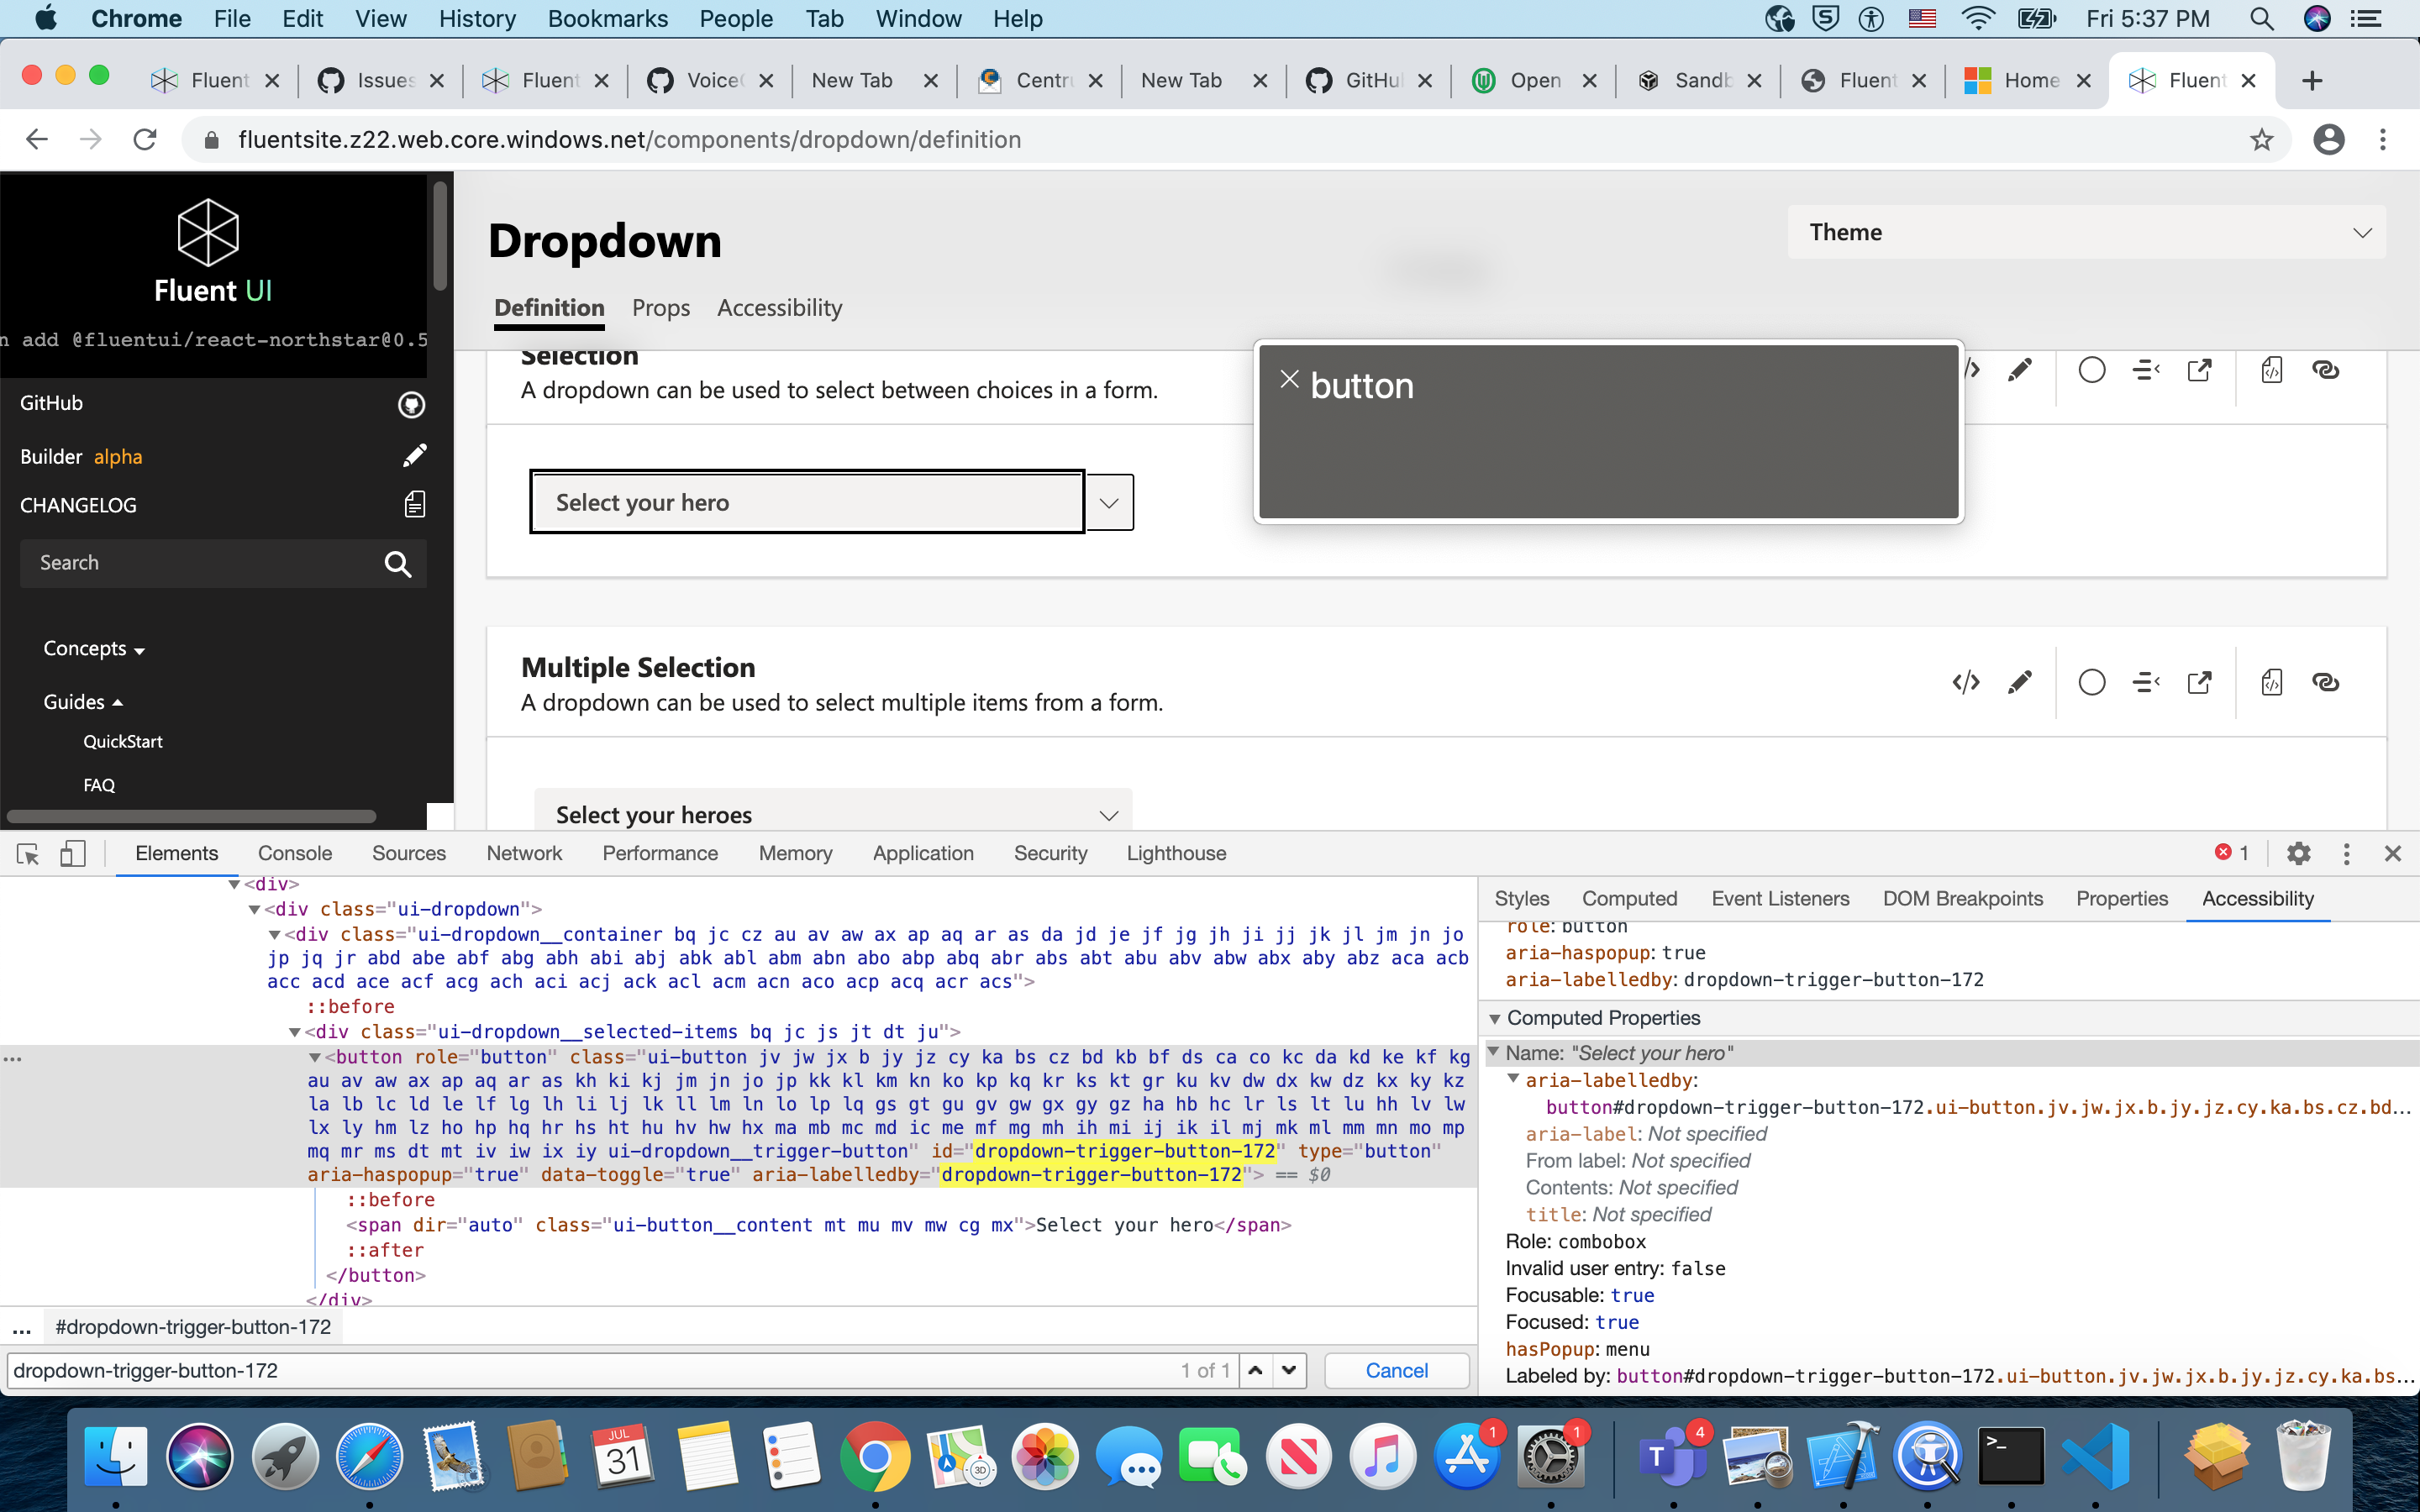Screen dimensions: 2420x1512
Task: Show code for the Multiple Selection example
Action: [1965, 682]
